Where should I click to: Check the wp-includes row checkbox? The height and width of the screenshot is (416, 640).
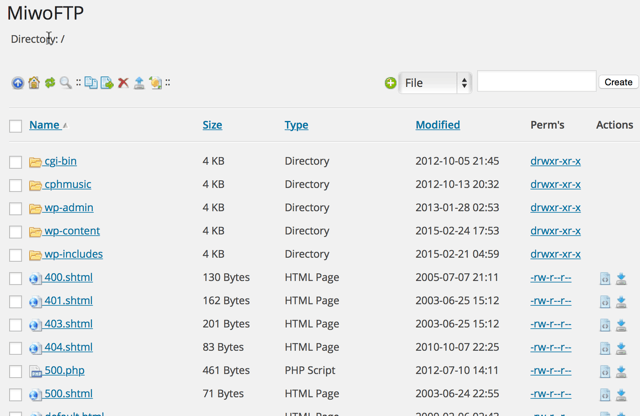(x=16, y=255)
